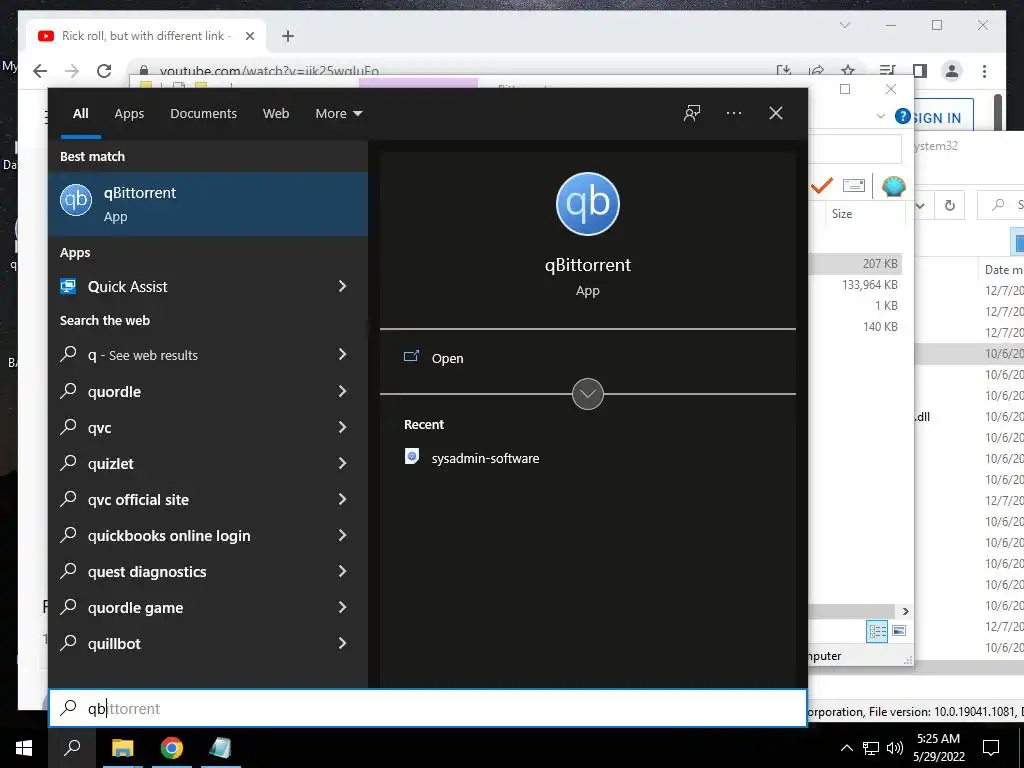The image size is (1024, 768).
Task: Expand quizlet suggestion arrow
Action: point(342,463)
